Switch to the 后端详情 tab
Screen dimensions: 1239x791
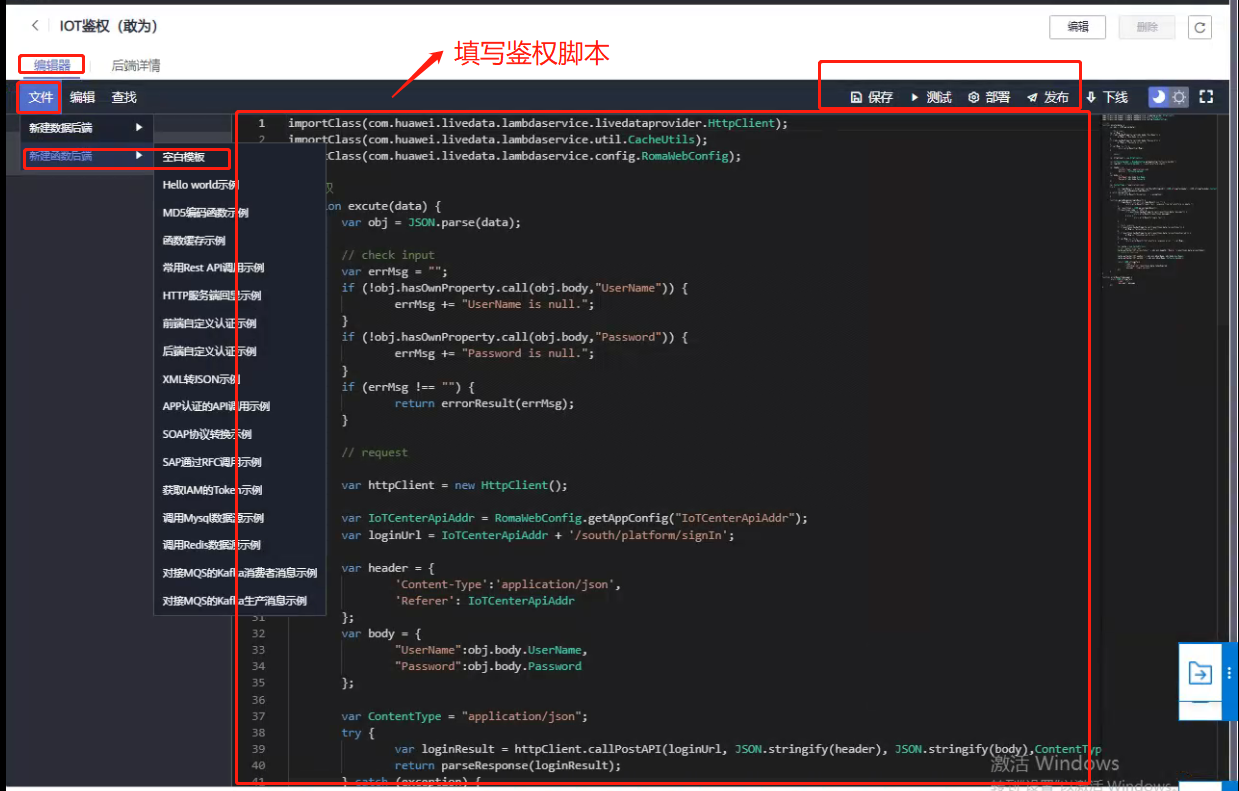point(136,66)
